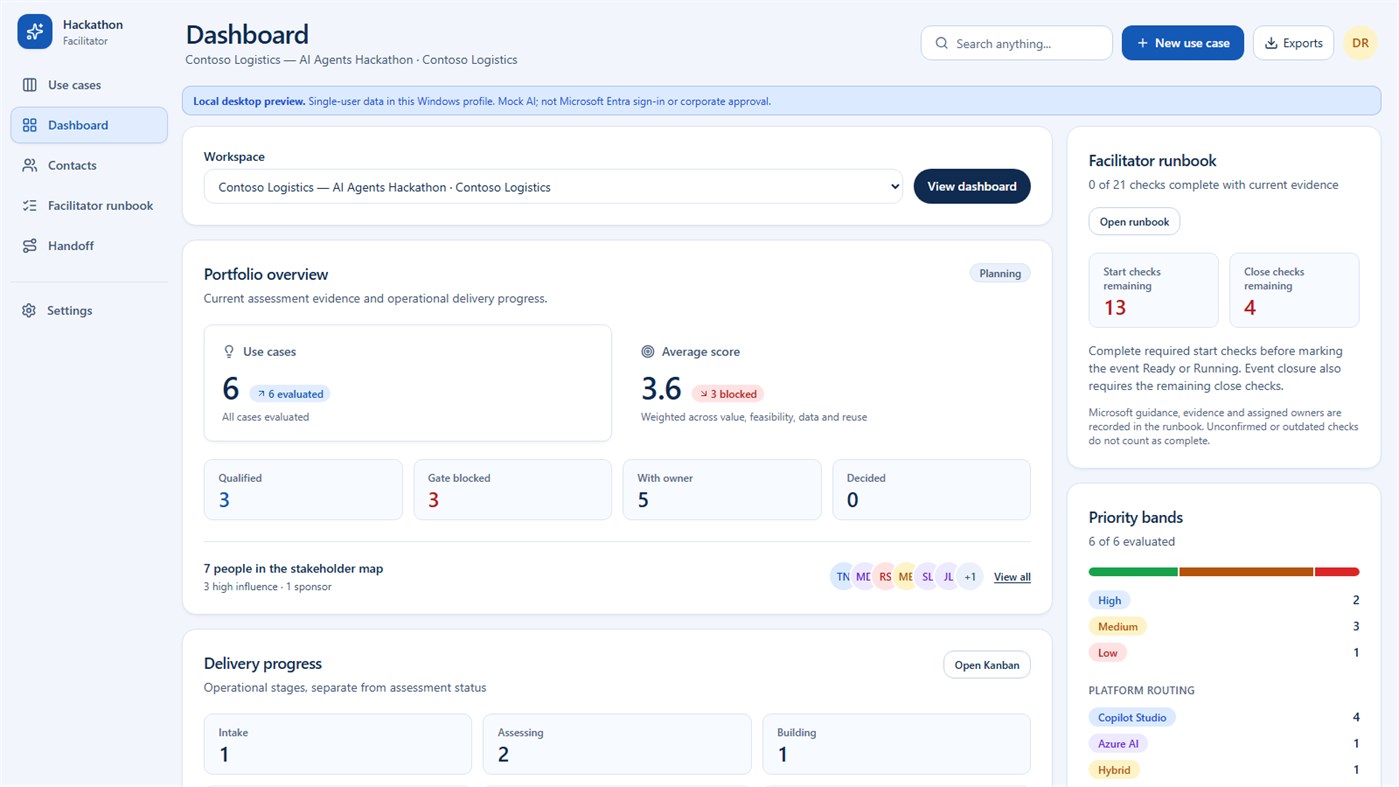
Task: Open Use cases in sidebar menu
Action: [x=89, y=85]
